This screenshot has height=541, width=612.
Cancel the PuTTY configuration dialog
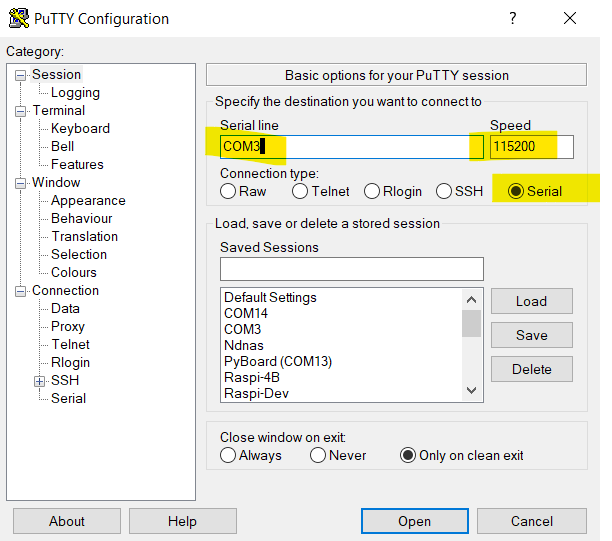532,521
